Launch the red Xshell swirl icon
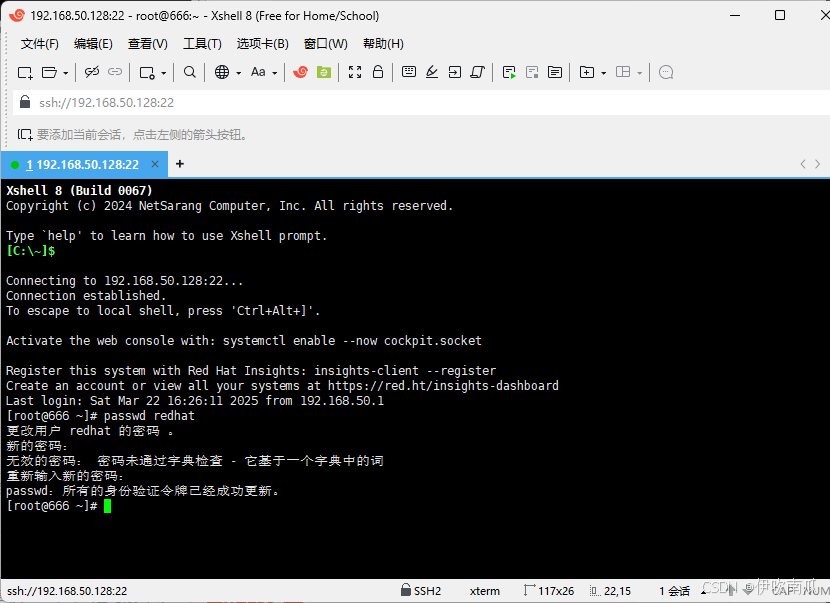Screen dimensions: 830x603 [x=300, y=72]
